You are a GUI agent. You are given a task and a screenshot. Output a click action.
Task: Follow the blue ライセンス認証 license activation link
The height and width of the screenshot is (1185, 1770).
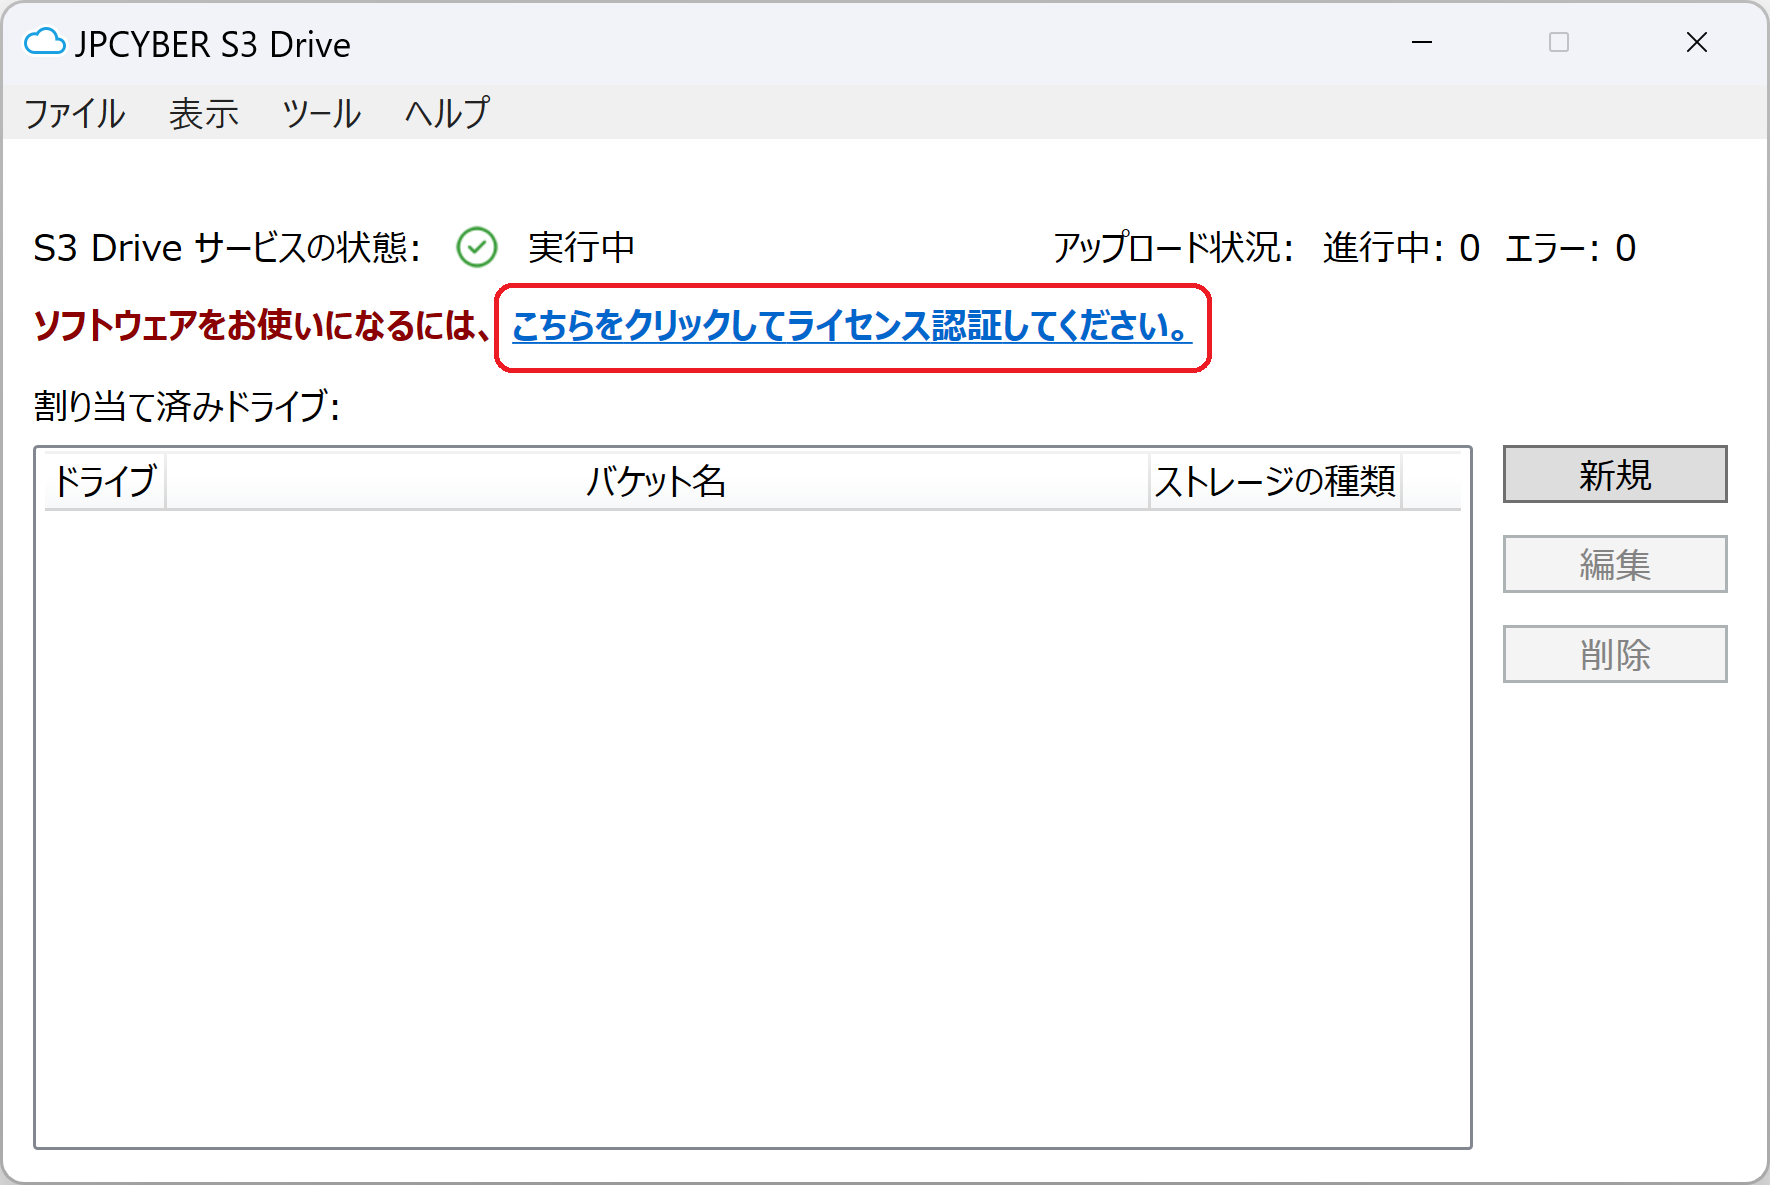click(x=851, y=326)
